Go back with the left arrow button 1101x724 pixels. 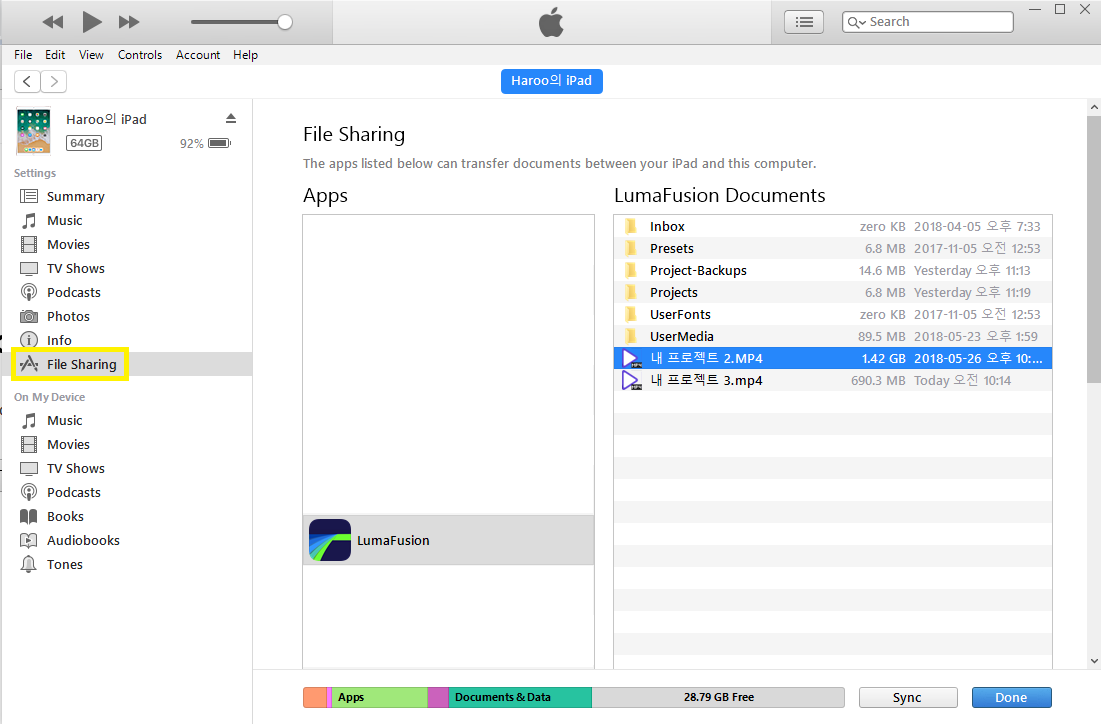[x=27, y=81]
